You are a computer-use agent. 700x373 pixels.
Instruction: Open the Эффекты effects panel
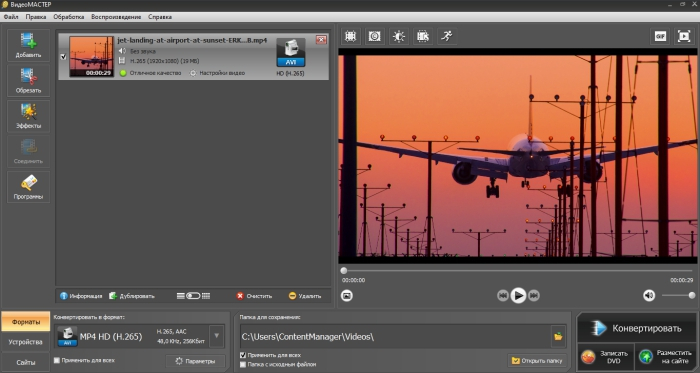[28, 116]
